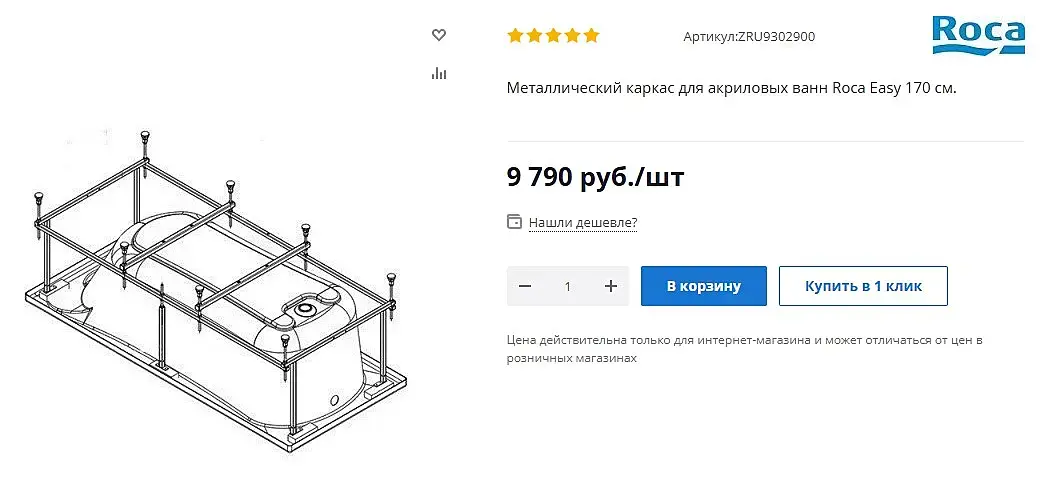Add product to favorites with heart icon

(438, 35)
